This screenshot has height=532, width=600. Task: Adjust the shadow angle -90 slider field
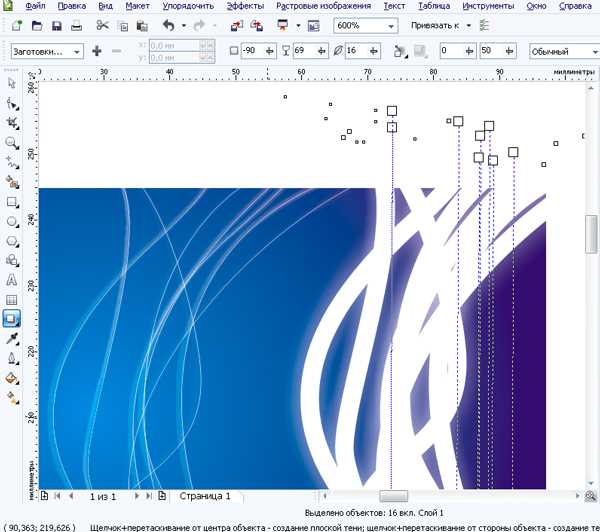coord(258,51)
